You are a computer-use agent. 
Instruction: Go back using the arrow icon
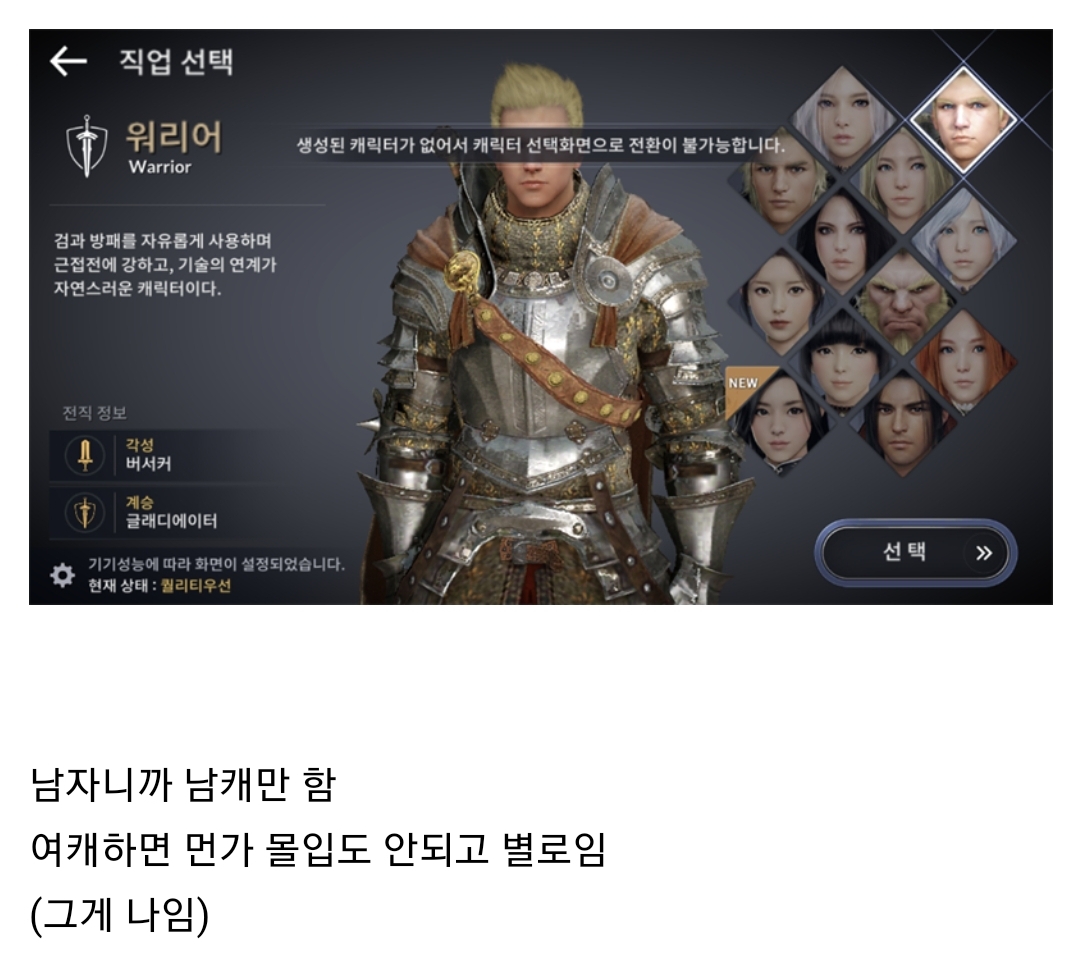[69, 61]
